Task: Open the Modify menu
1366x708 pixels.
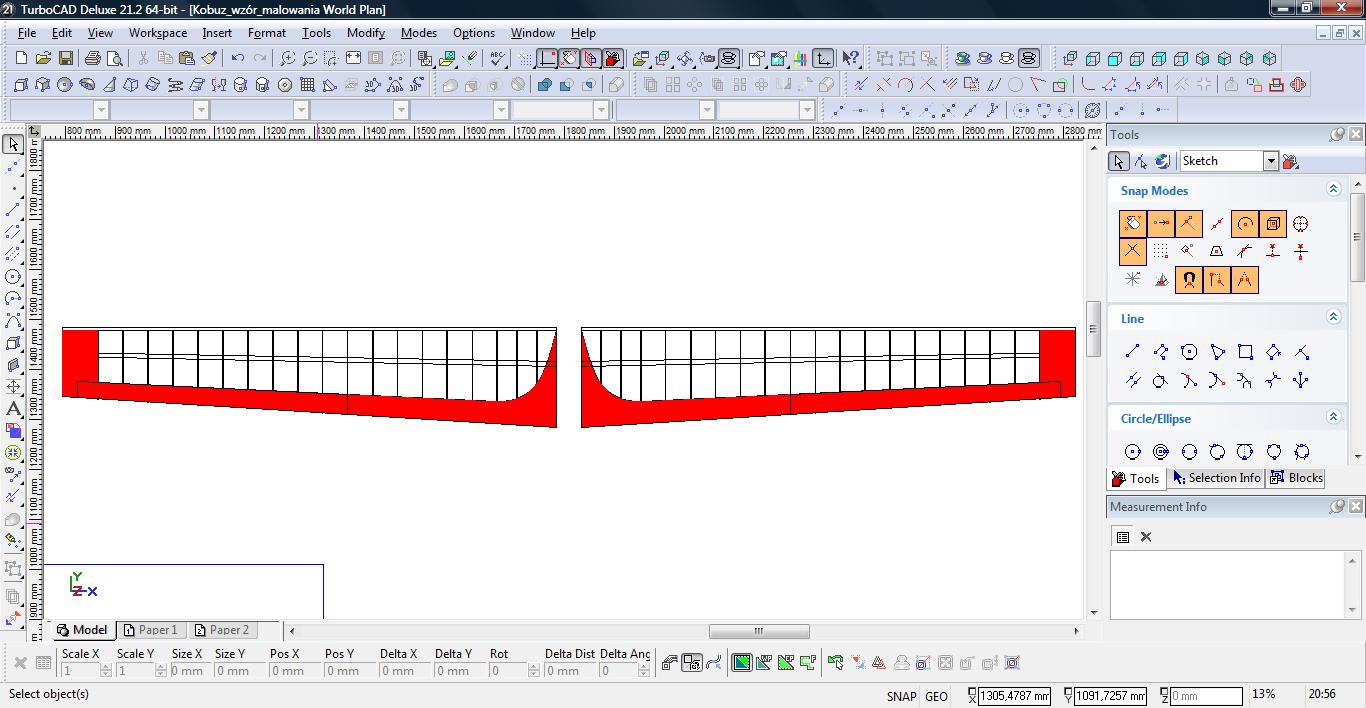Action: click(365, 33)
